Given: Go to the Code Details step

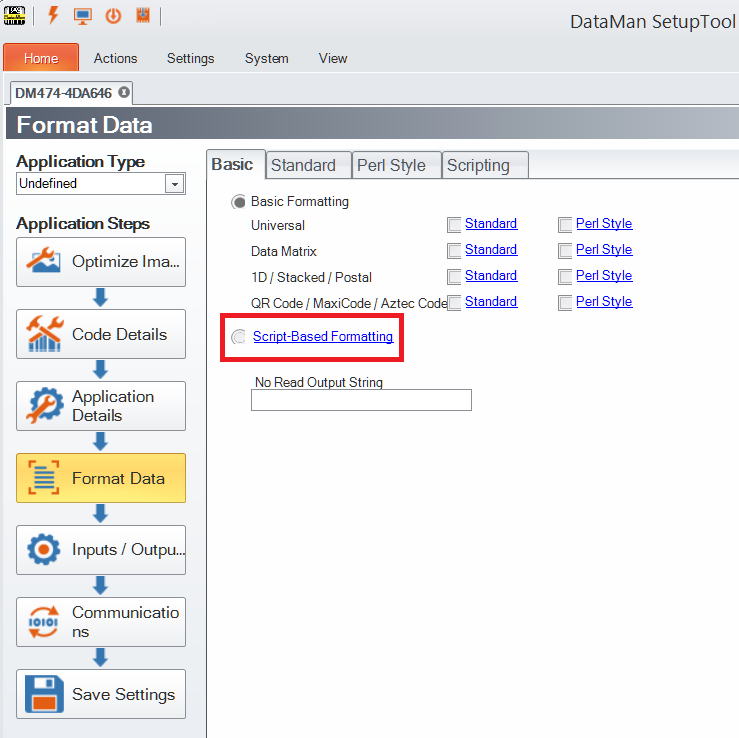Looking at the screenshot, I should pos(101,334).
